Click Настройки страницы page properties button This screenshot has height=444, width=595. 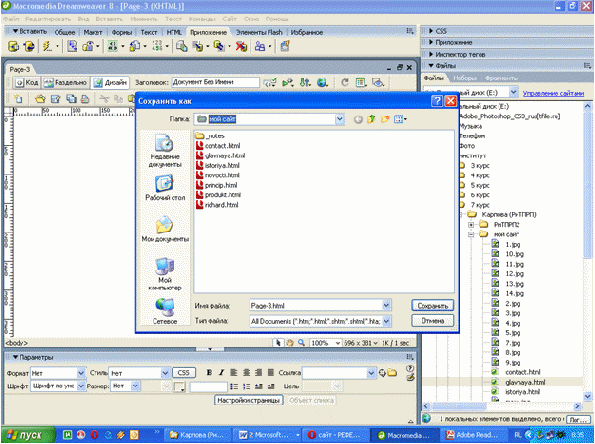tap(249, 401)
